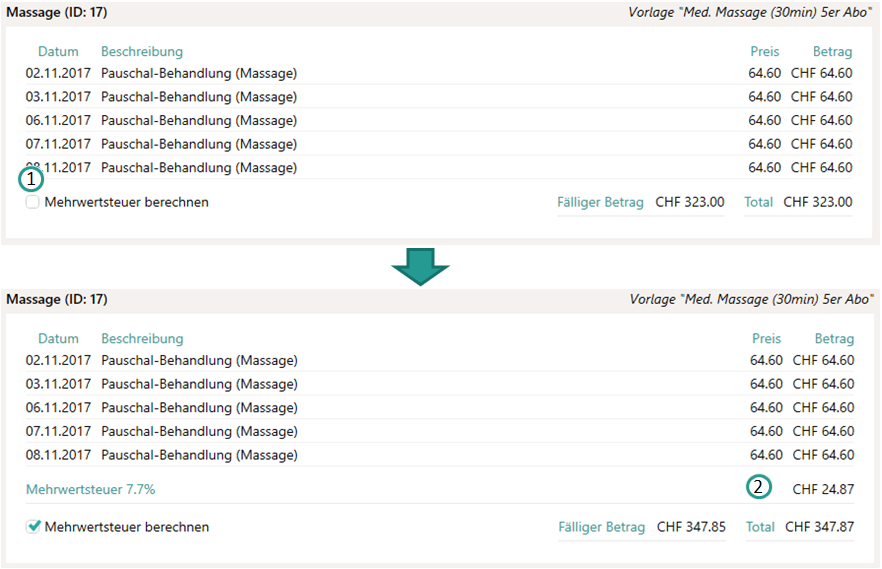Click the upper Massage (ID: 17) panel title

click(x=57, y=13)
